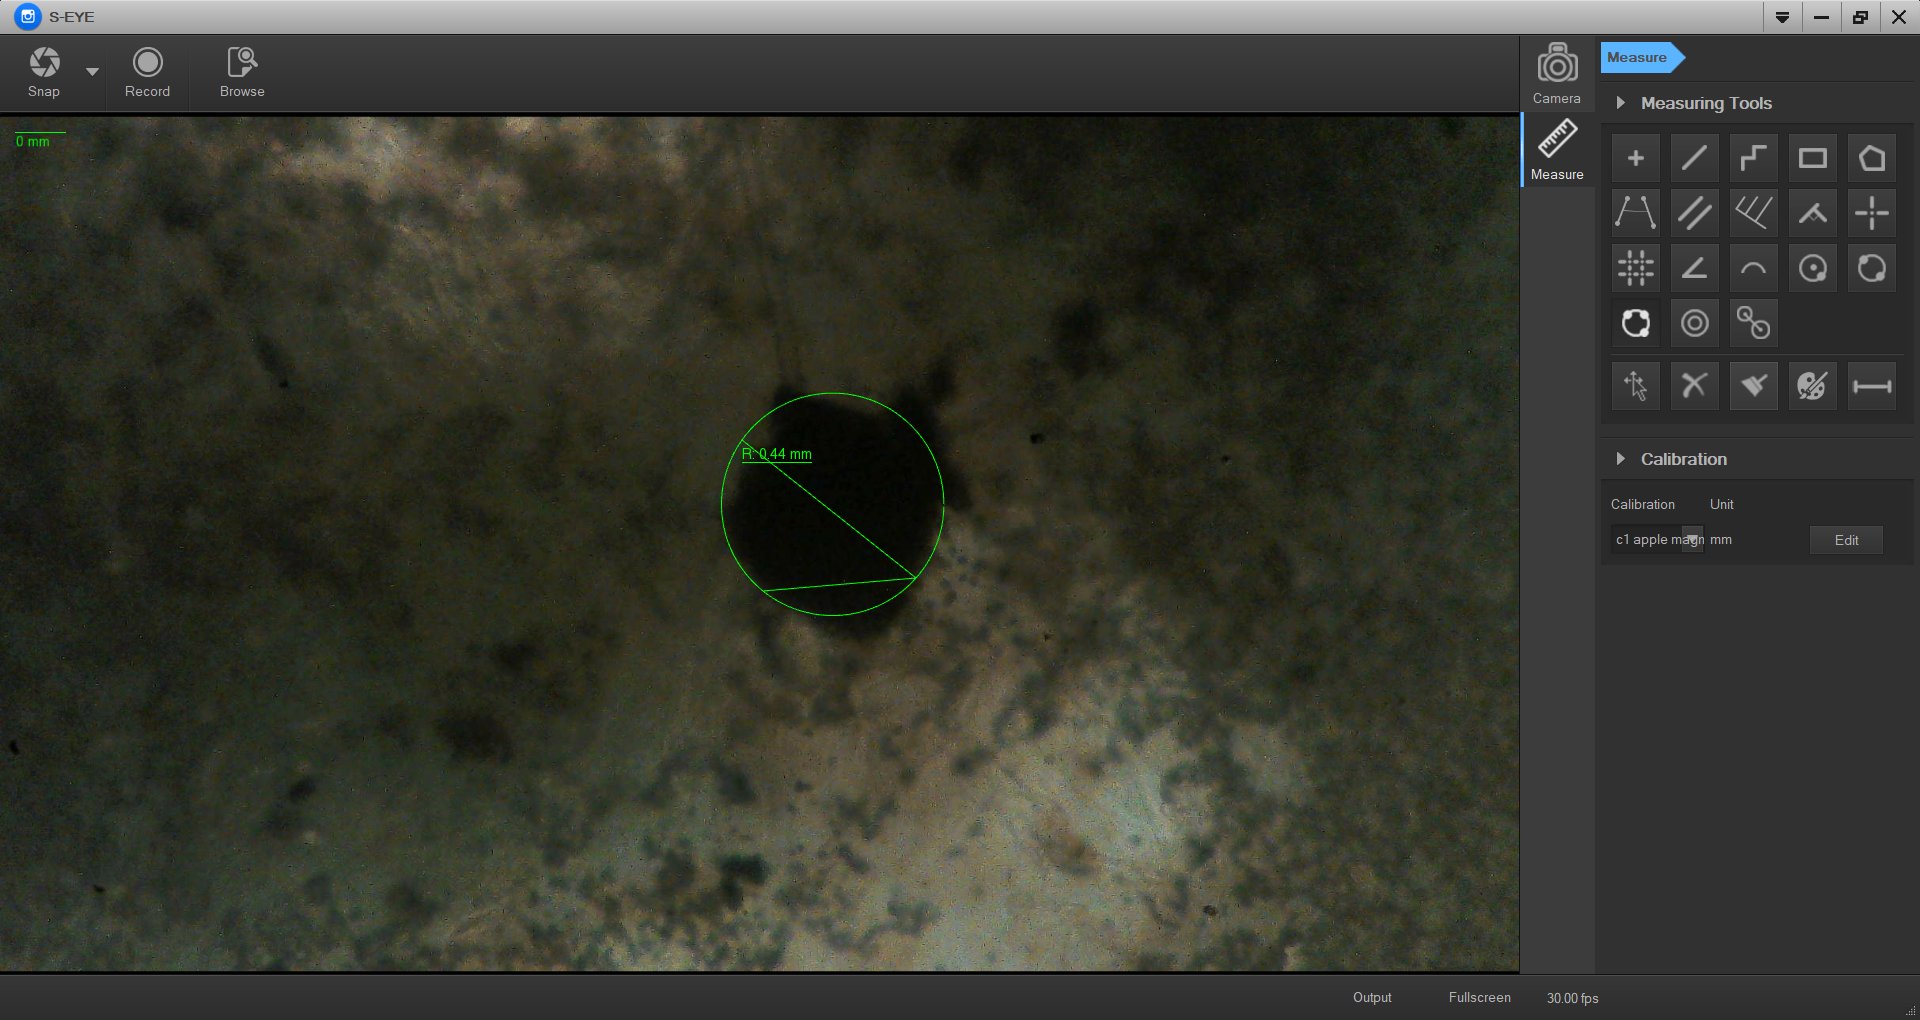Enter Fullscreen view
This screenshot has height=1020, width=1920.
[1480, 998]
